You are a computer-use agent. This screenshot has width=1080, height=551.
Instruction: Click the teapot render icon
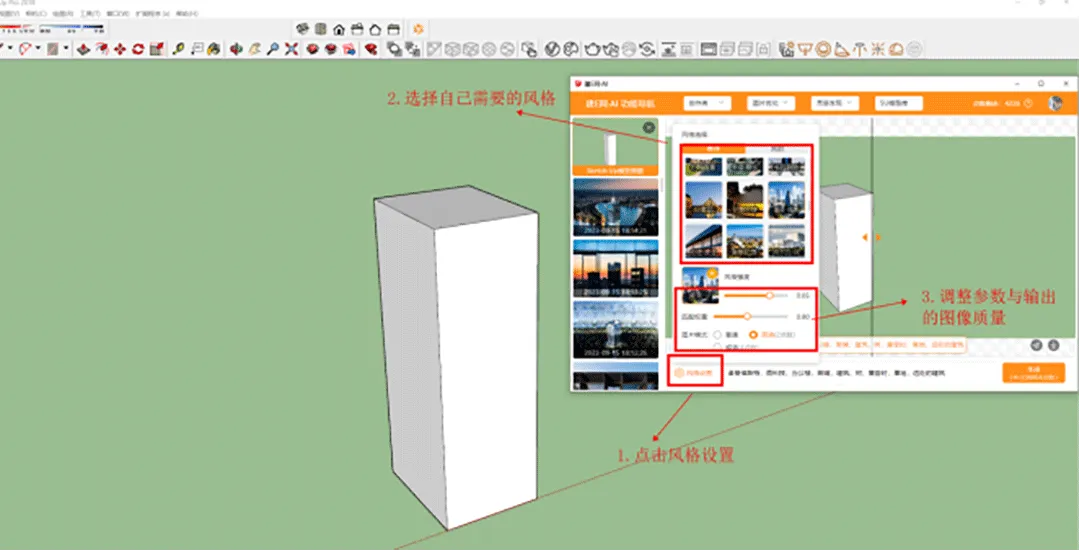pos(592,49)
